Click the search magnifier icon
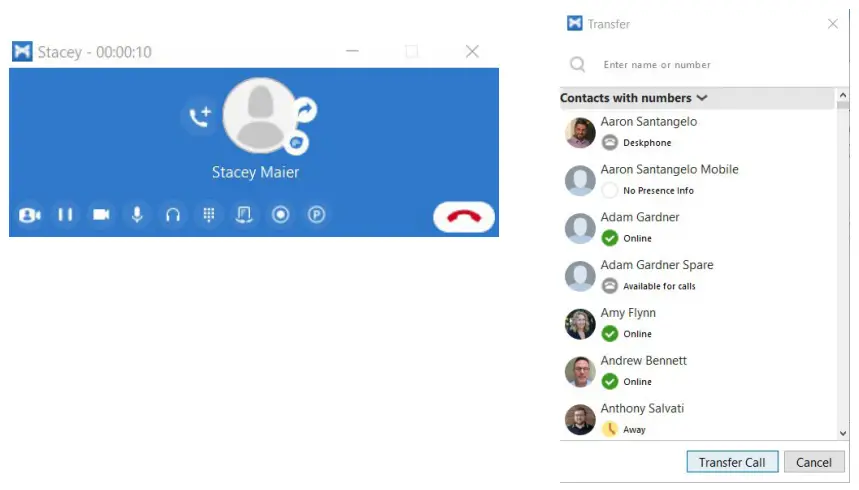Viewport: 859px width, 490px height. point(577,65)
